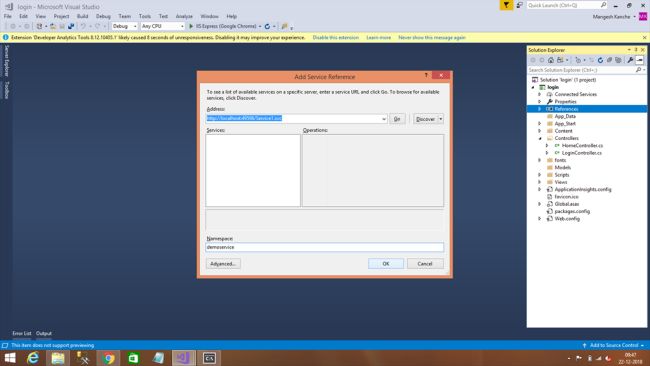Click the Collapse All icon in Solution Explorer

click(x=609, y=60)
